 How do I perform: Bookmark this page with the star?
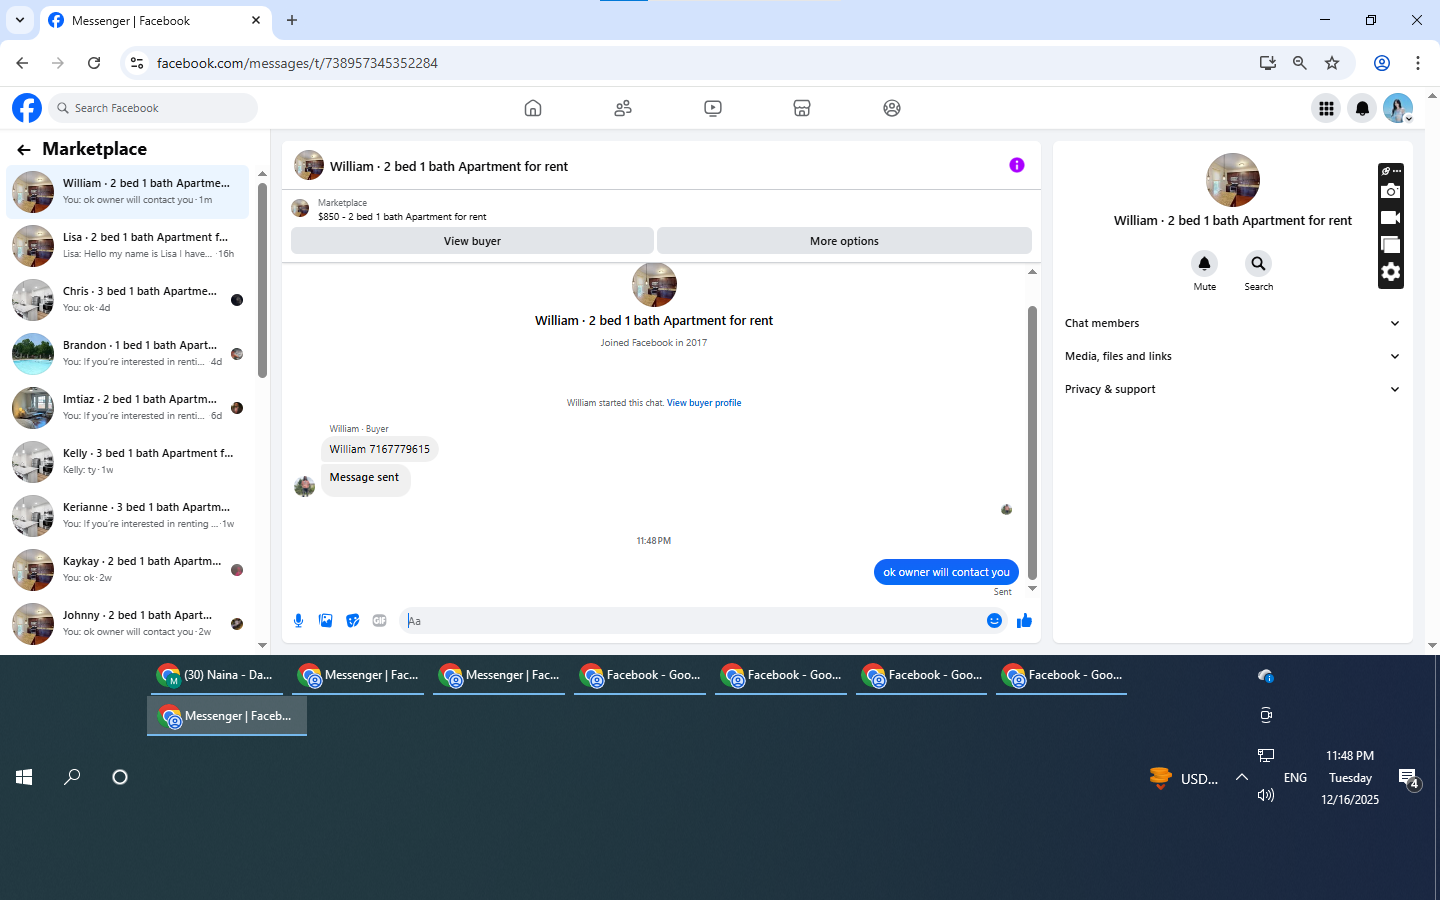[1332, 63]
